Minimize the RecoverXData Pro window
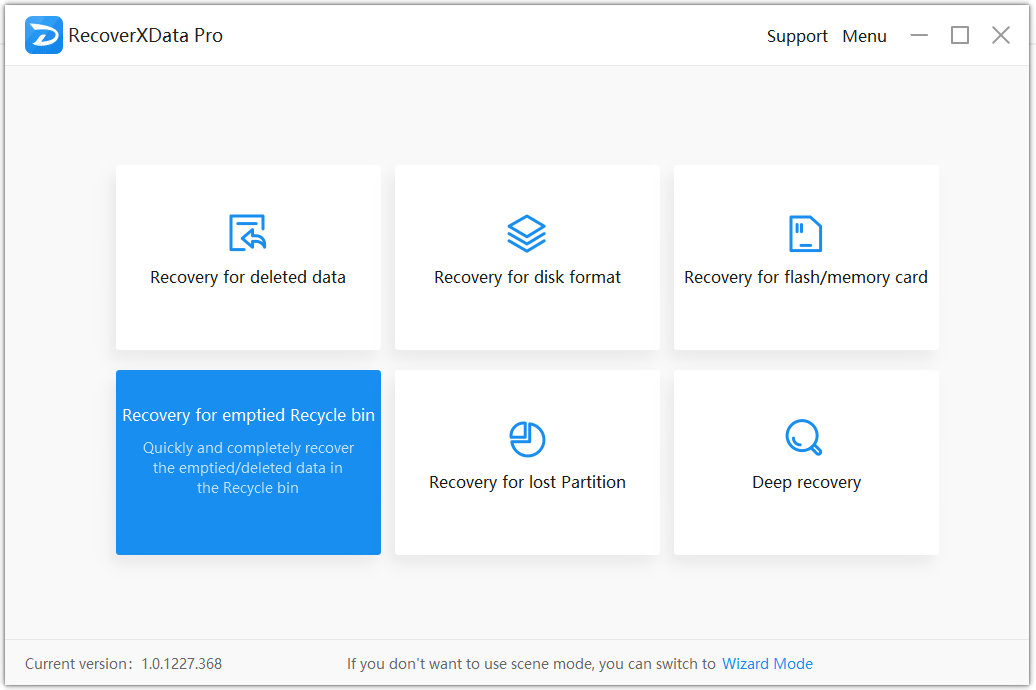This screenshot has width=1036, height=690. (x=919, y=34)
